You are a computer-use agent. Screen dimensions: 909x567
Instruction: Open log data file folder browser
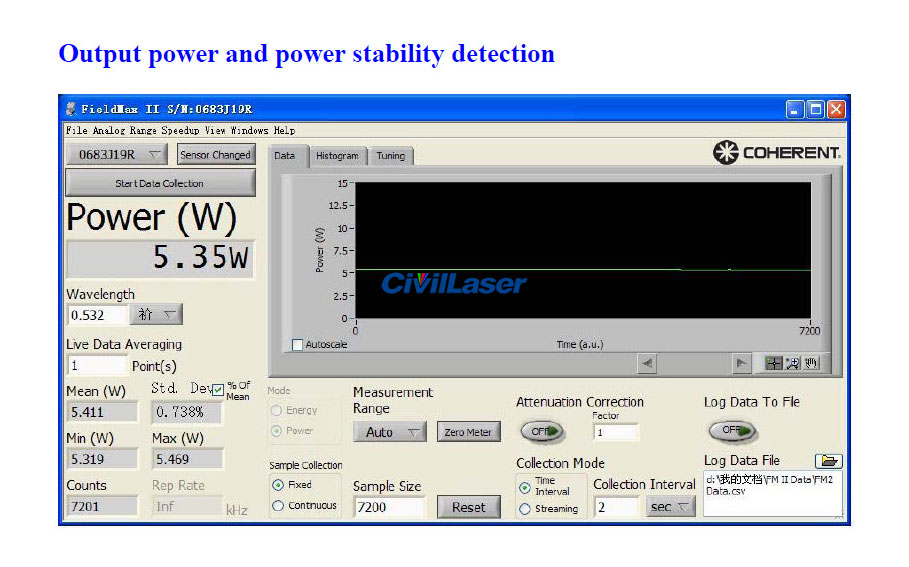tap(828, 461)
